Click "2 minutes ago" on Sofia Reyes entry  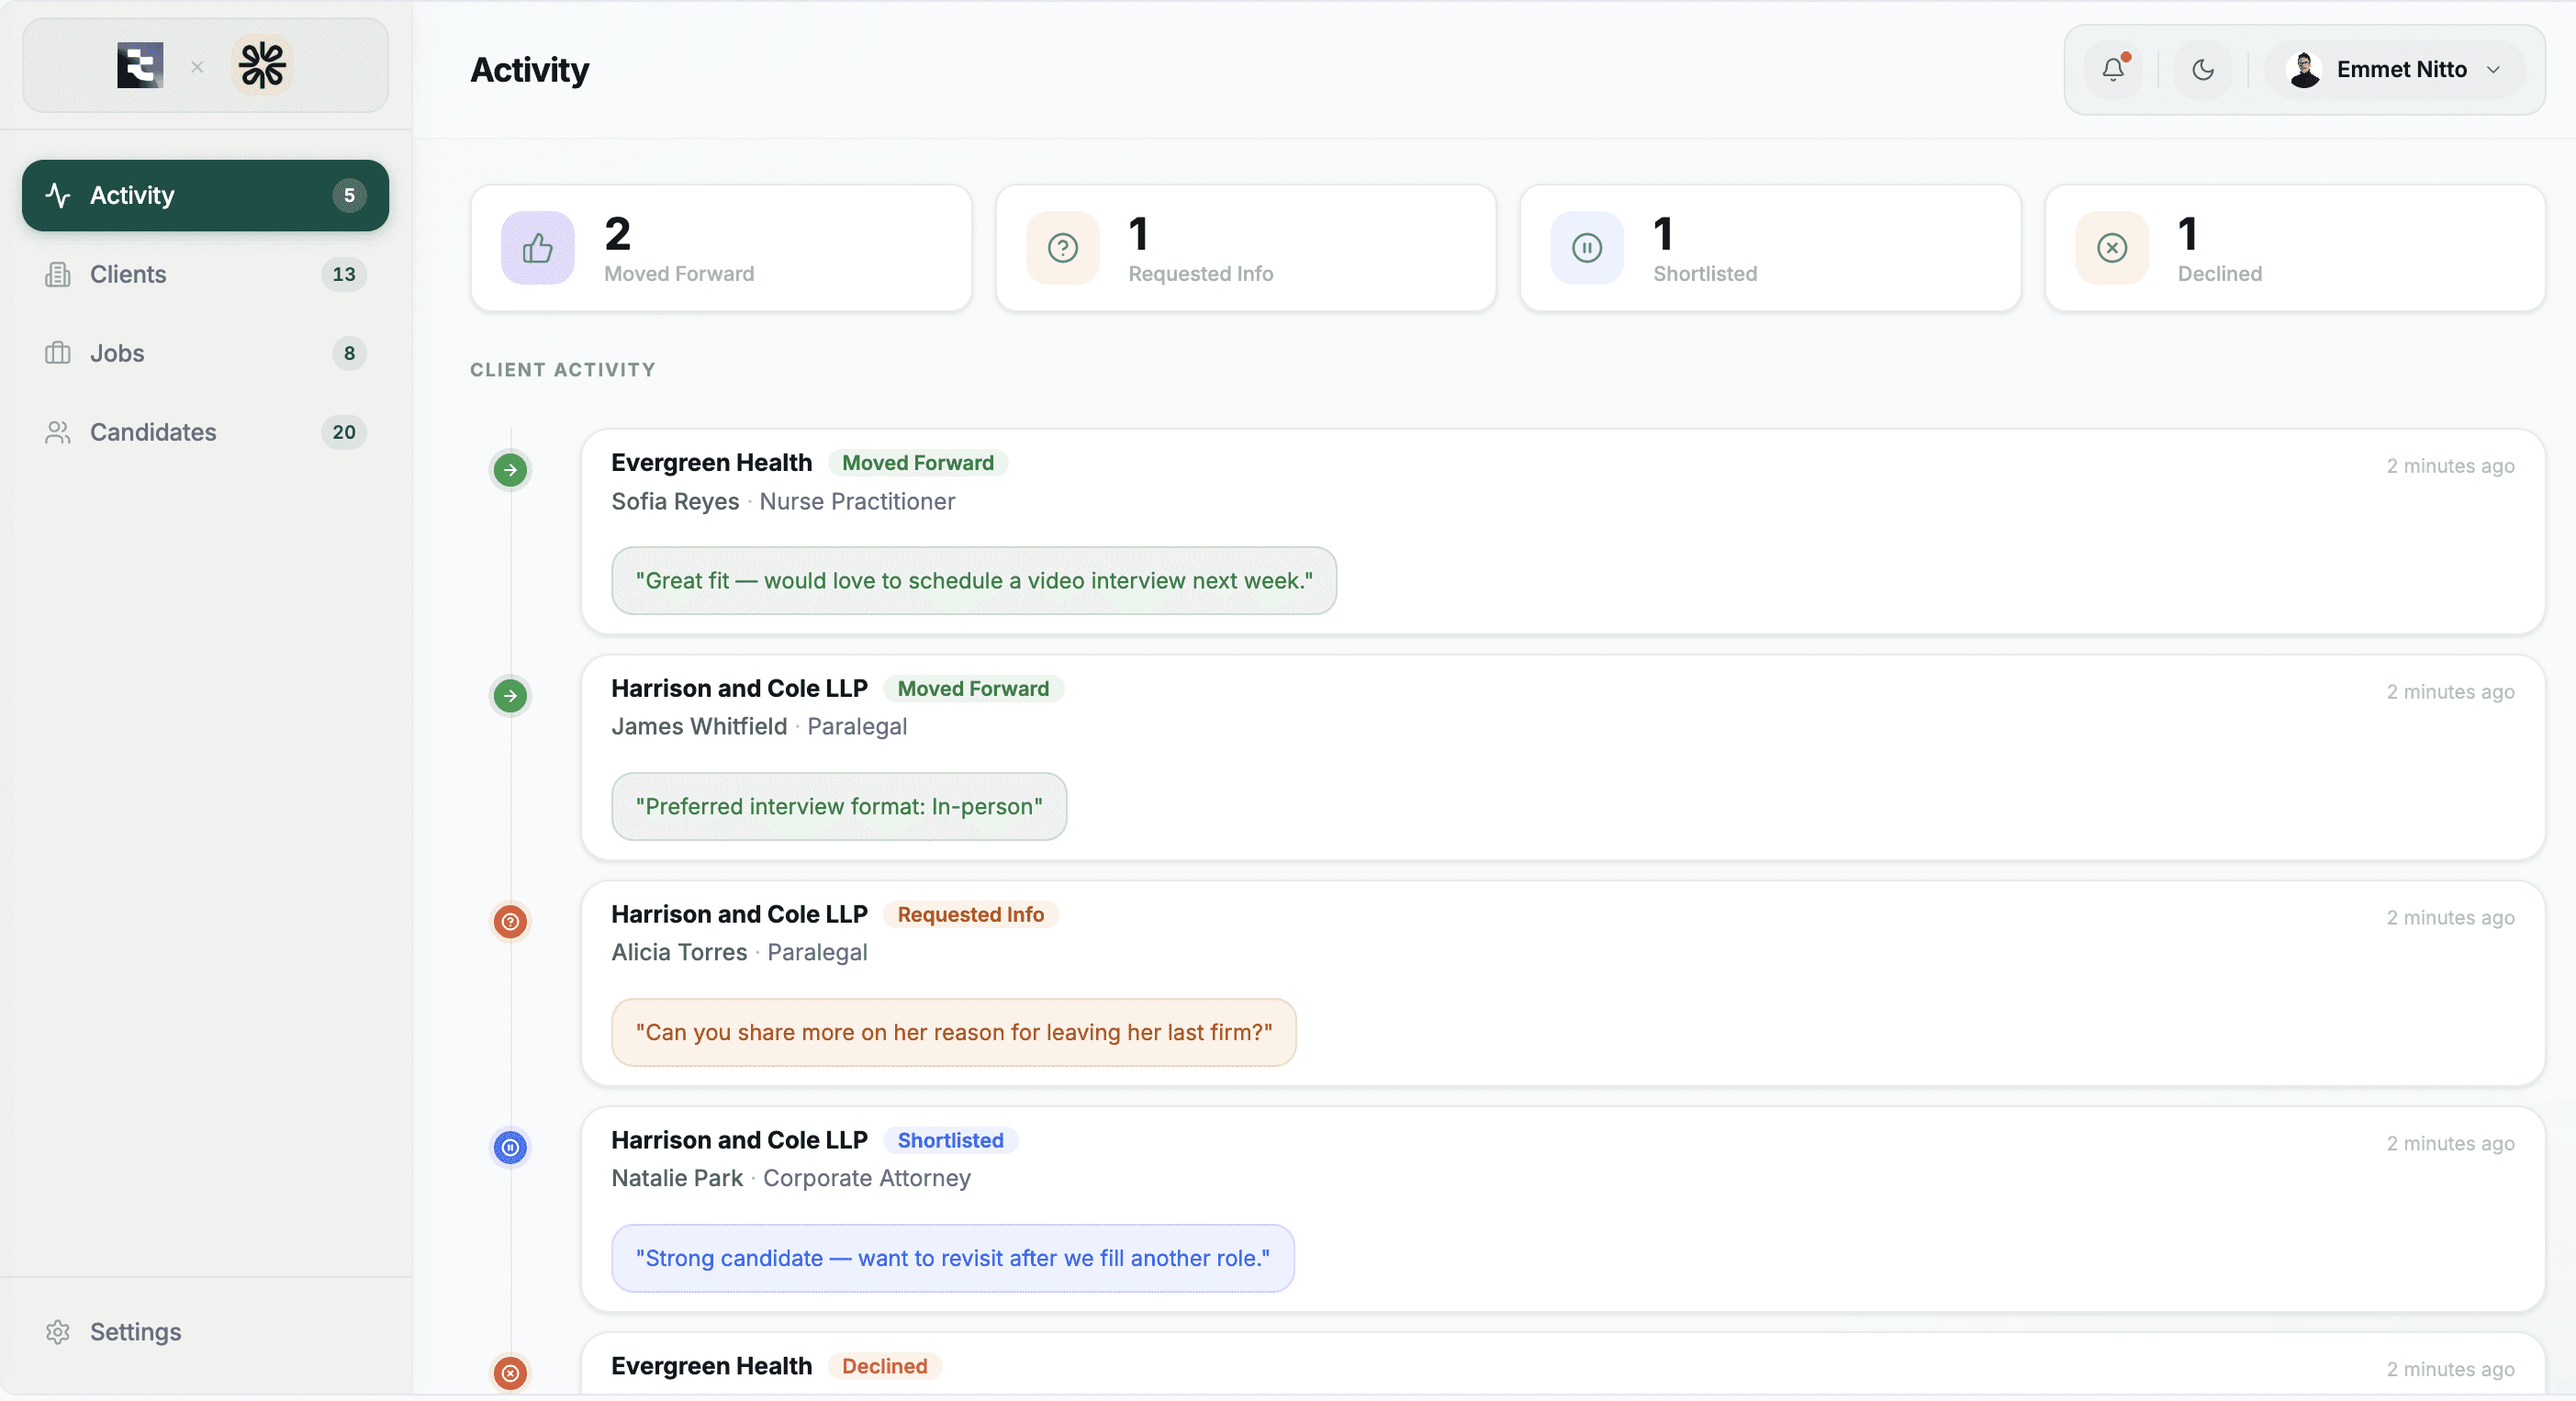click(x=2450, y=466)
